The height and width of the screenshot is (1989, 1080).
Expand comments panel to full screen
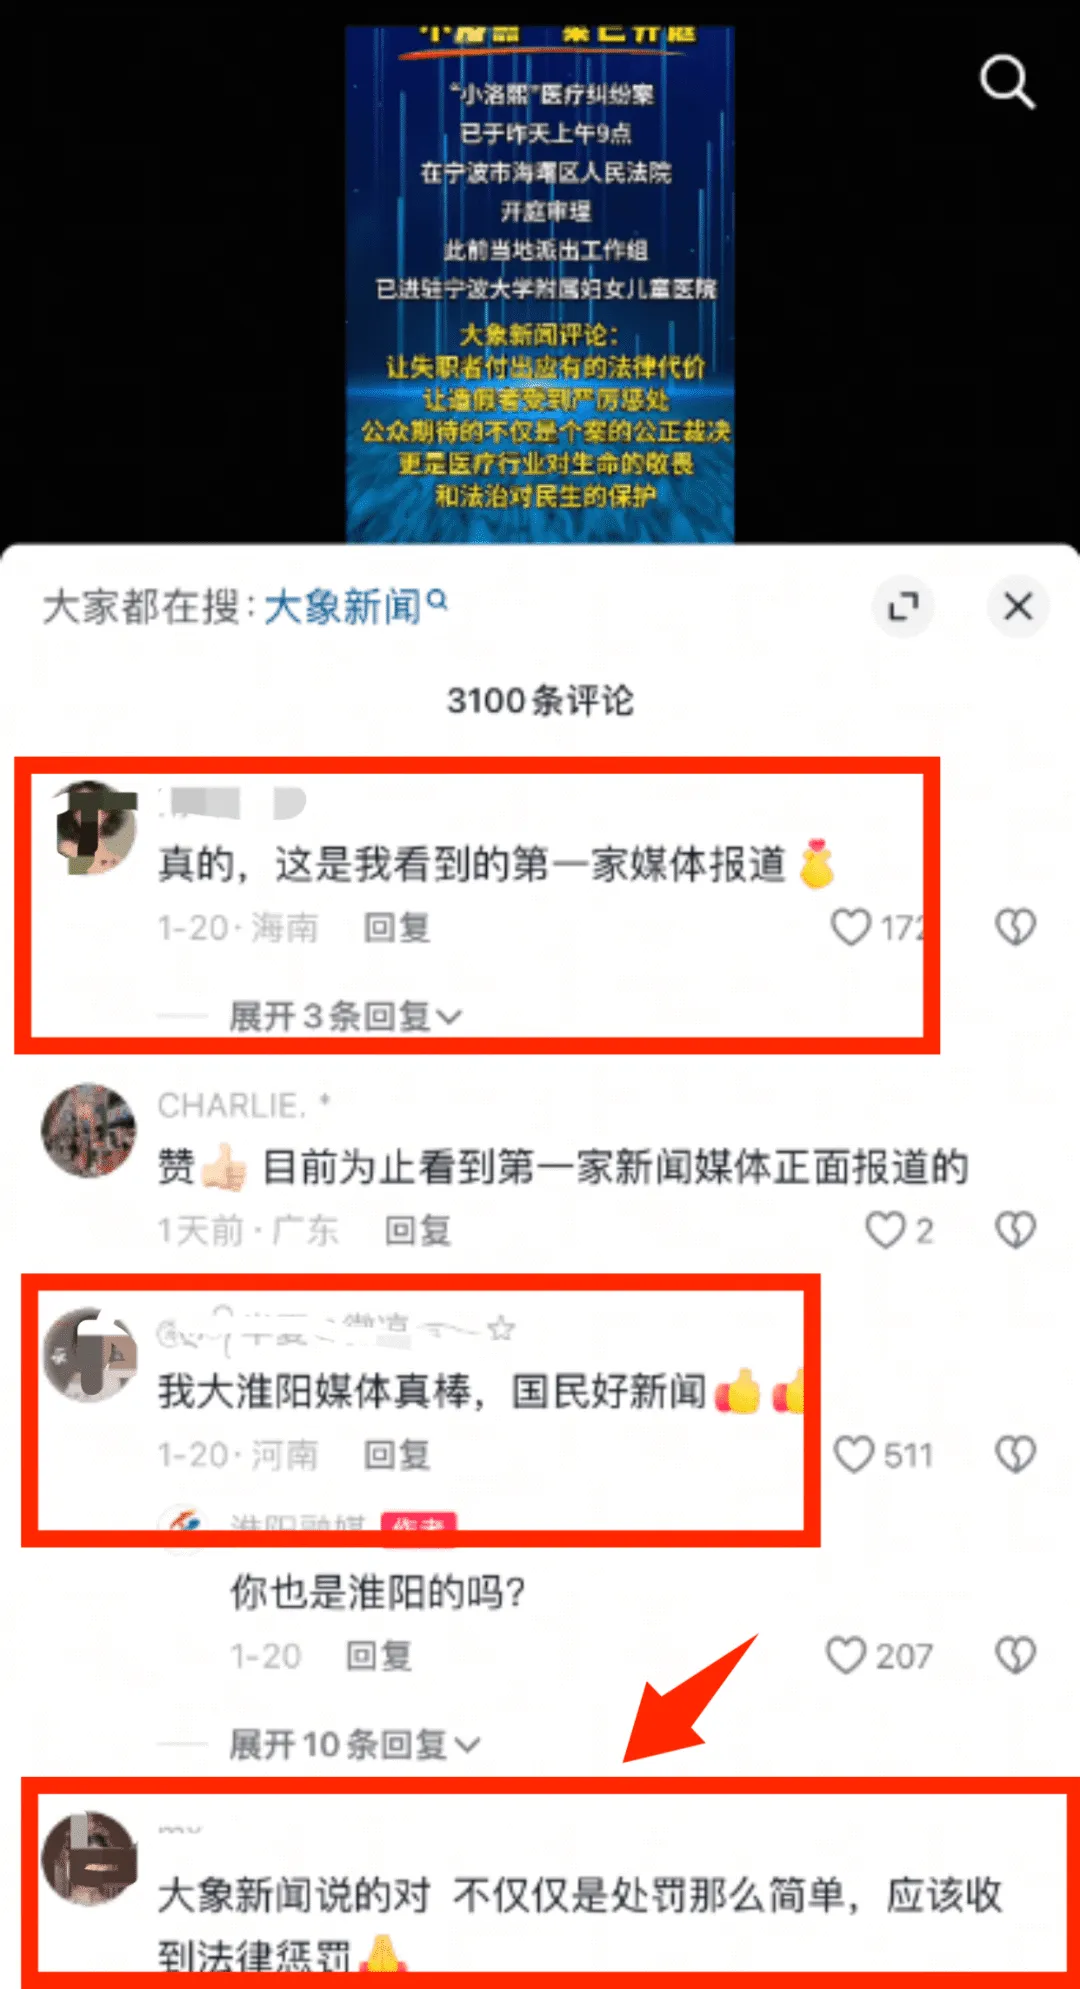pos(903,606)
